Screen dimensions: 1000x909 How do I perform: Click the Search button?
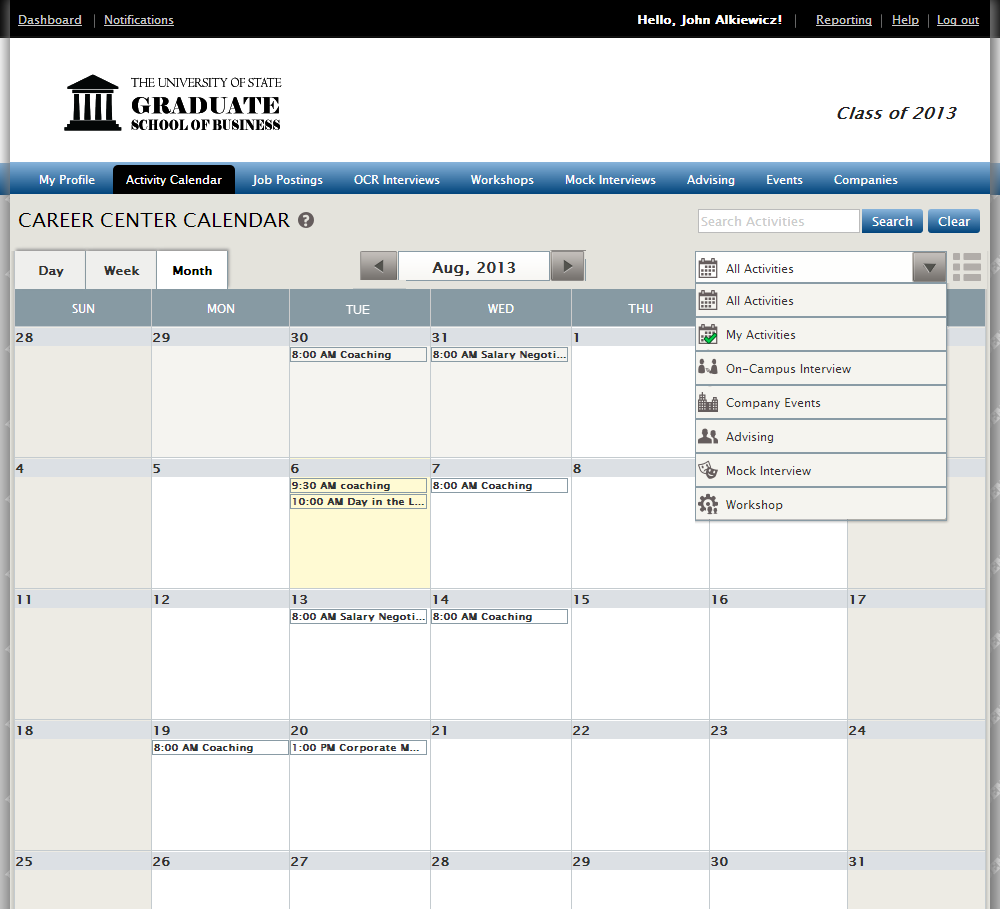click(x=892, y=221)
